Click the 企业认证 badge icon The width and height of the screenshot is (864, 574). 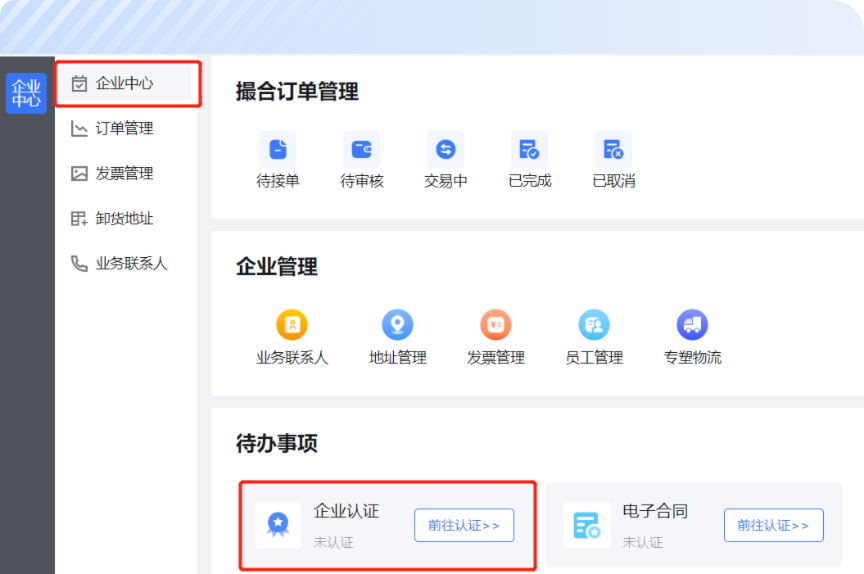pos(278,525)
